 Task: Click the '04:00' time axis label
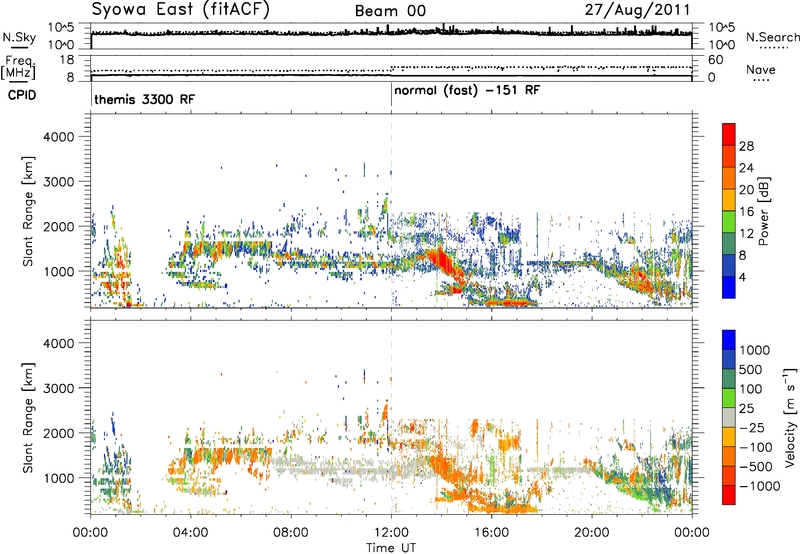(x=190, y=533)
